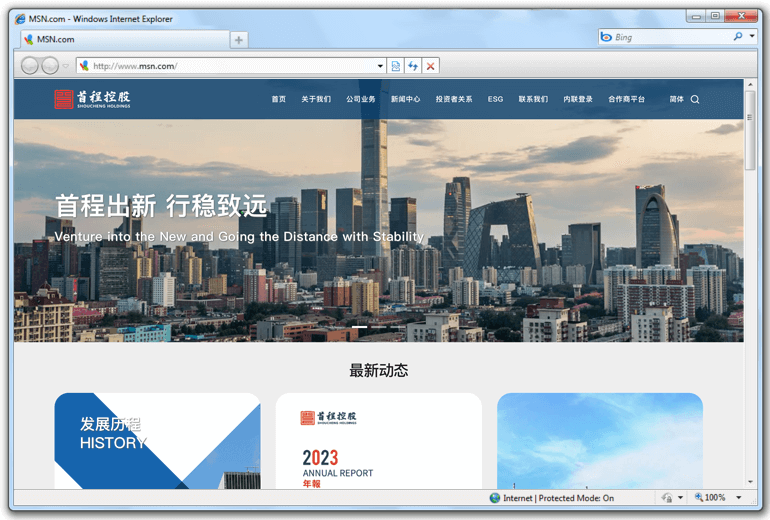Open the 首页 navigation item

(x=278, y=99)
